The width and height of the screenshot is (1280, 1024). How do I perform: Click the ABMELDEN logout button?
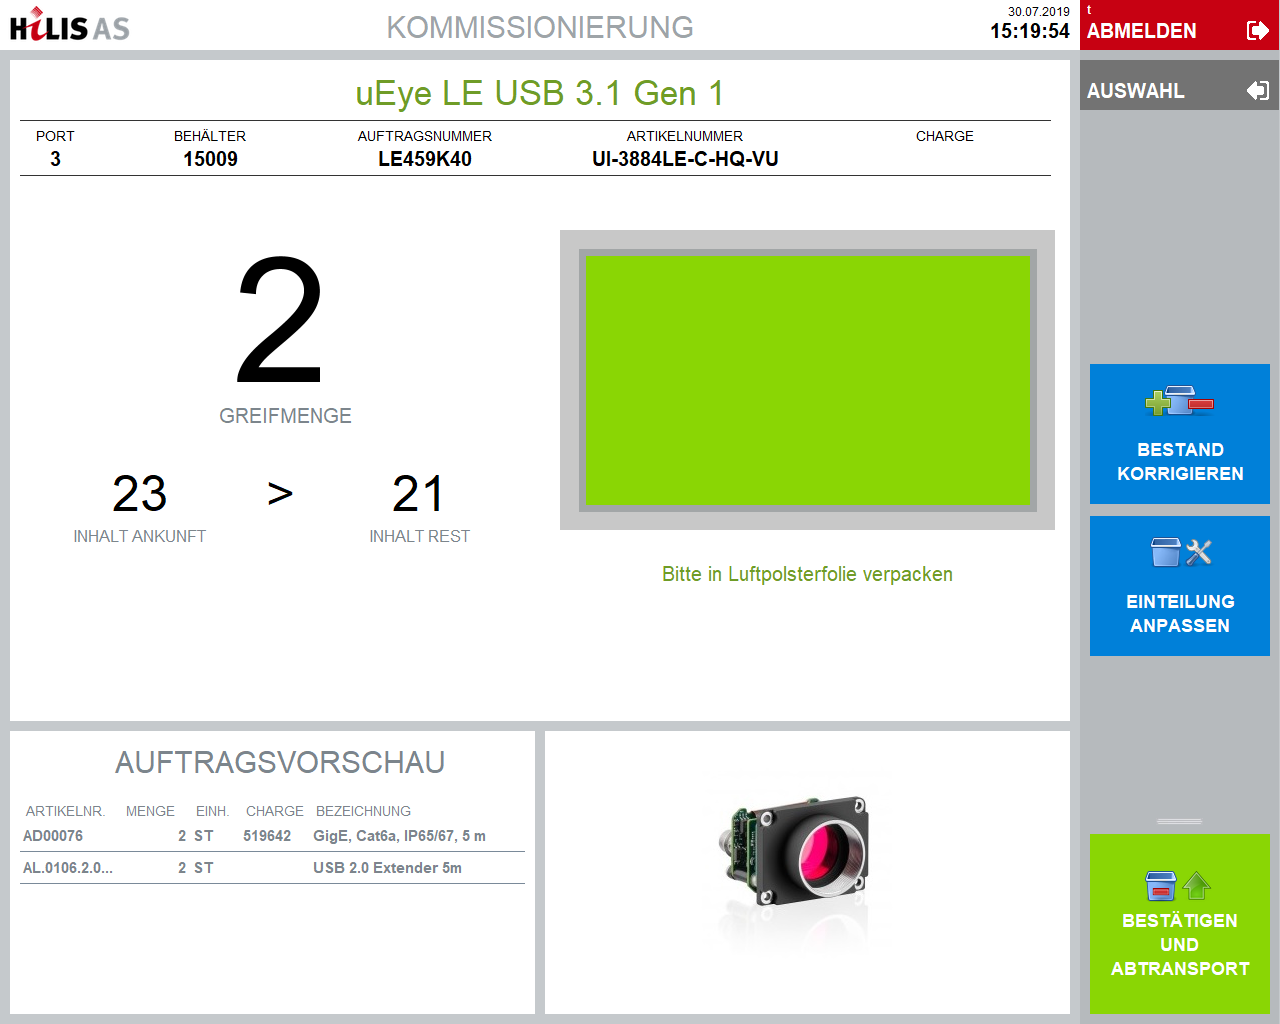tap(1179, 25)
